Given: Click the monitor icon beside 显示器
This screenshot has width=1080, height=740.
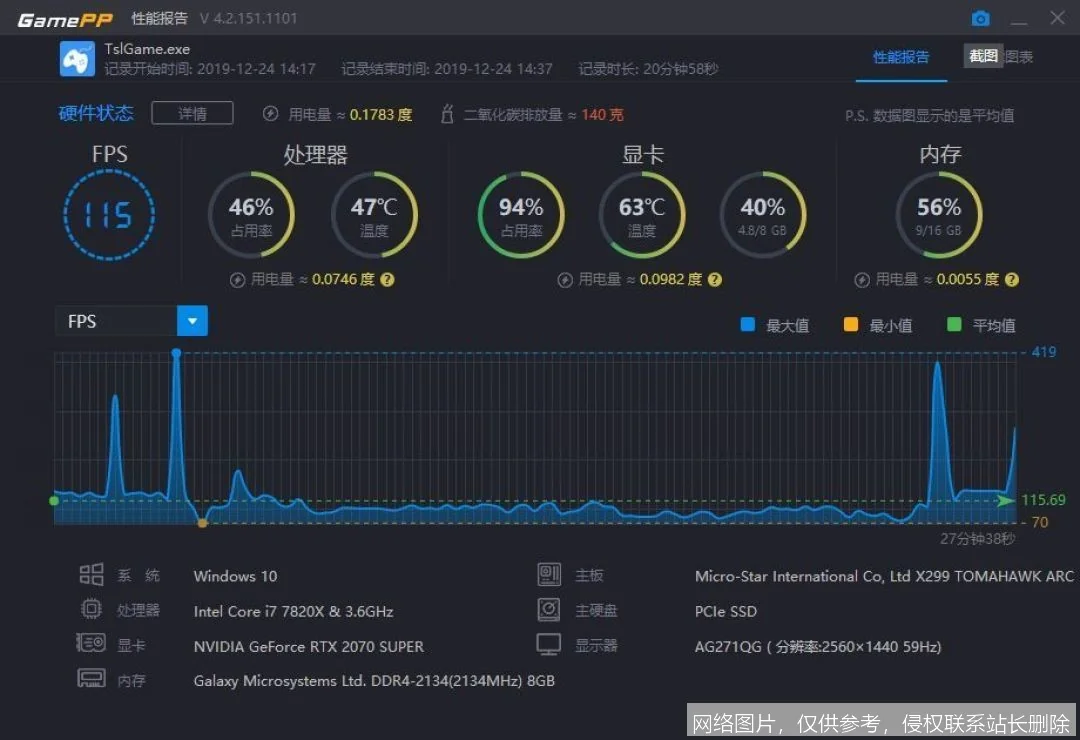Looking at the screenshot, I should [x=548, y=644].
